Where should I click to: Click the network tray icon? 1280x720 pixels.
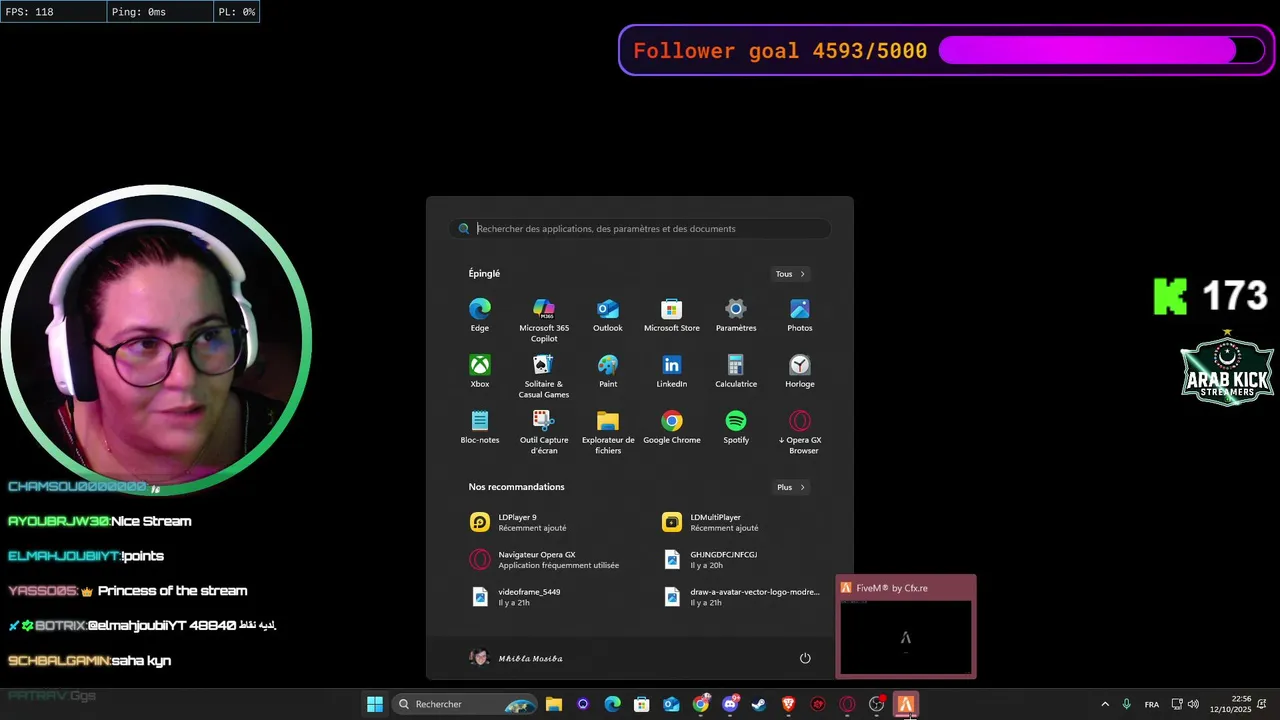[x=1177, y=704]
